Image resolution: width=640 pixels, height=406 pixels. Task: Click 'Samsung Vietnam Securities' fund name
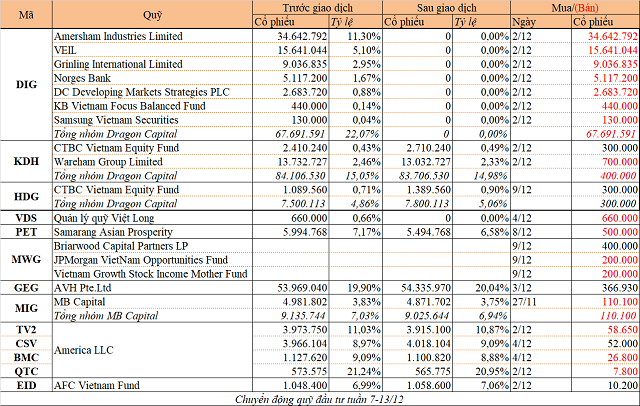(x=116, y=120)
